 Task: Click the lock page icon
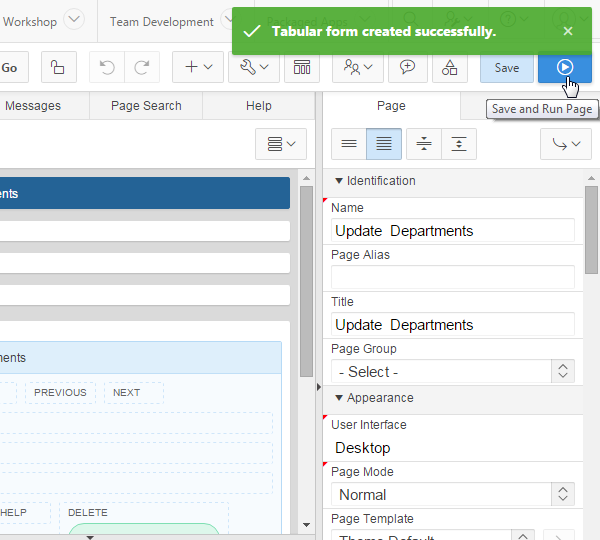pos(59,67)
